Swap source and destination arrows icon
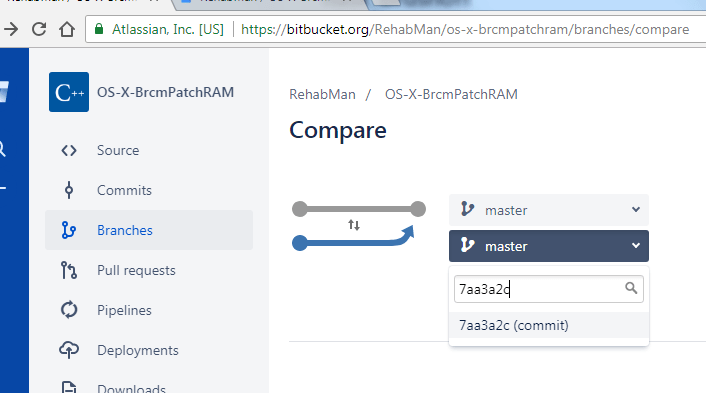The height and width of the screenshot is (393, 706). tap(354, 225)
